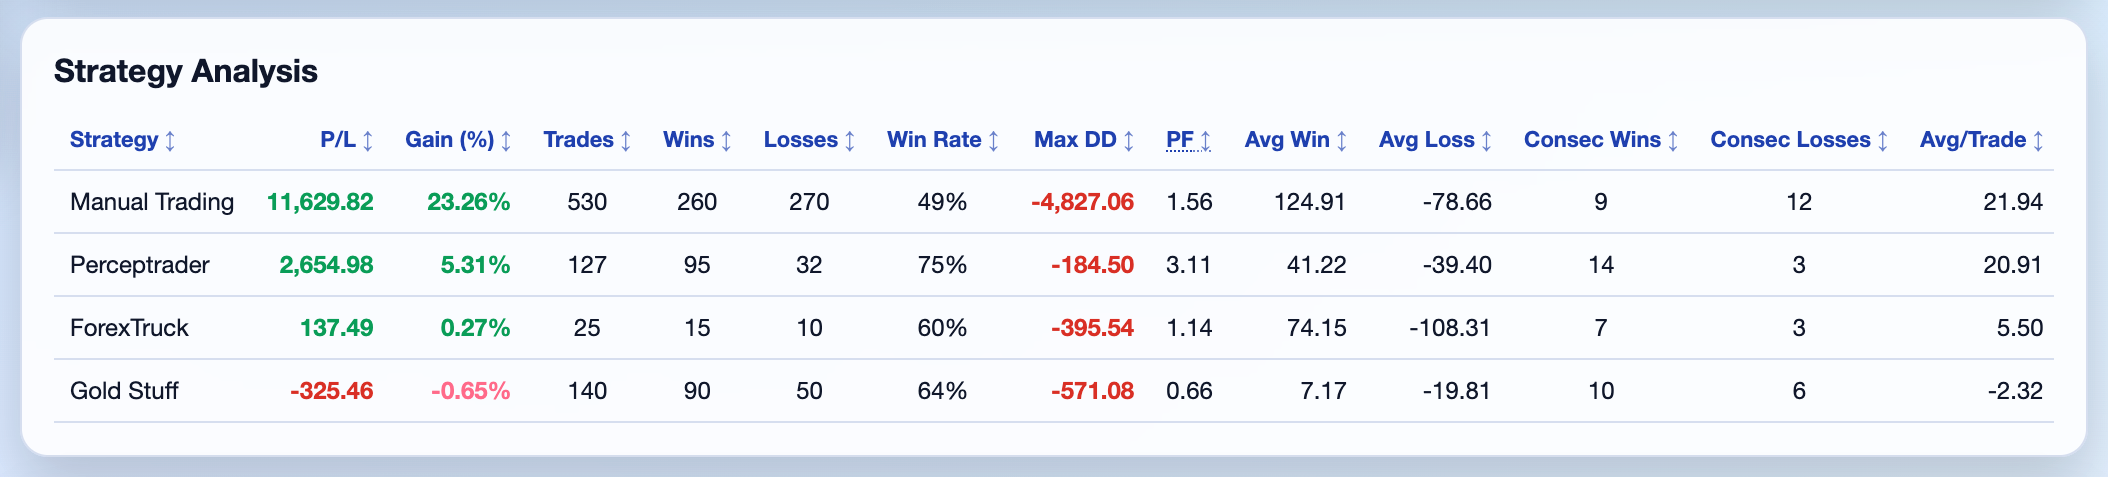
Task: Click the dotted-underlined PF abbreviation
Action: point(1180,140)
